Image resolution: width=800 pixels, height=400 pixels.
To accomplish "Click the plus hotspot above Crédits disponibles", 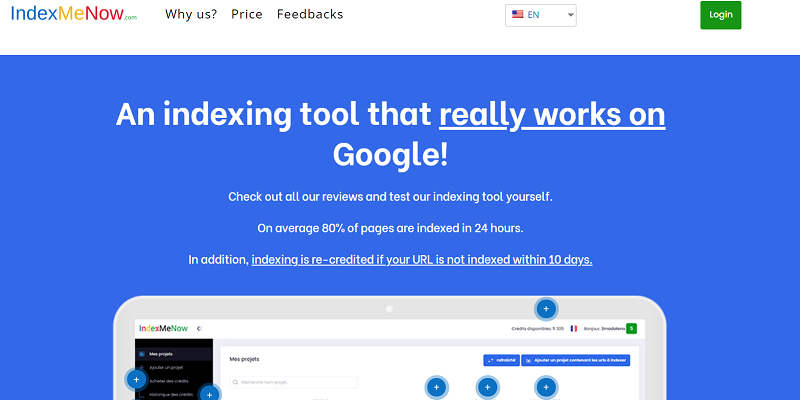I will coord(546,309).
